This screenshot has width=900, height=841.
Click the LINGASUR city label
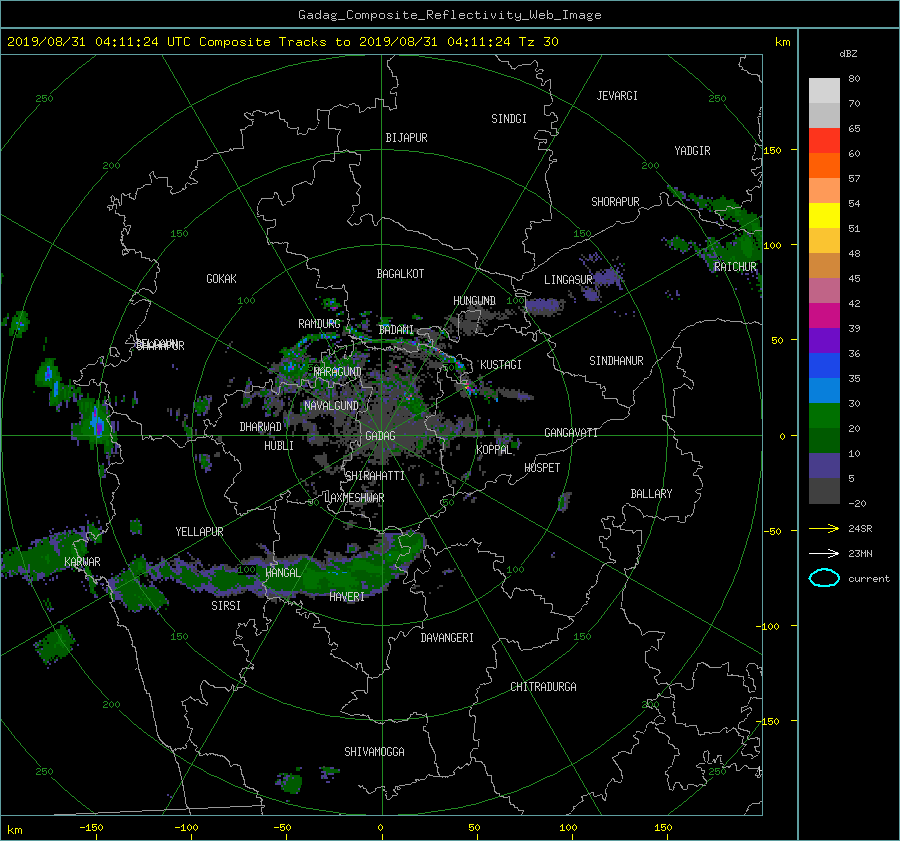pyautogui.click(x=568, y=280)
